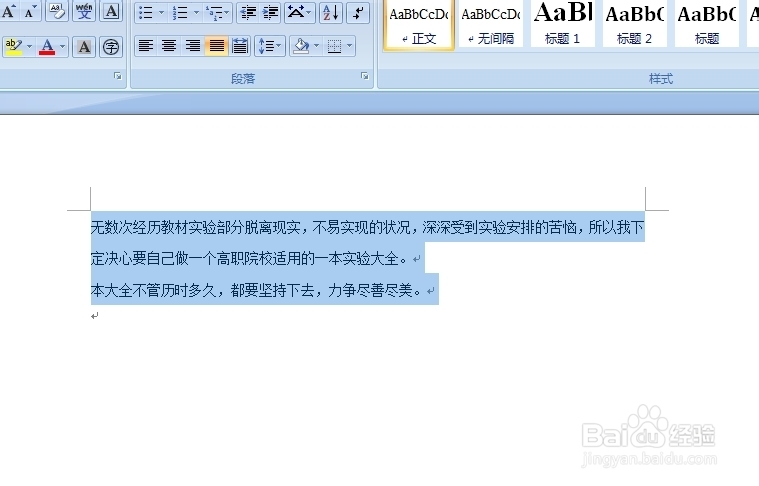
Task: Select the 正文 style
Action: (x=419, y=24)
